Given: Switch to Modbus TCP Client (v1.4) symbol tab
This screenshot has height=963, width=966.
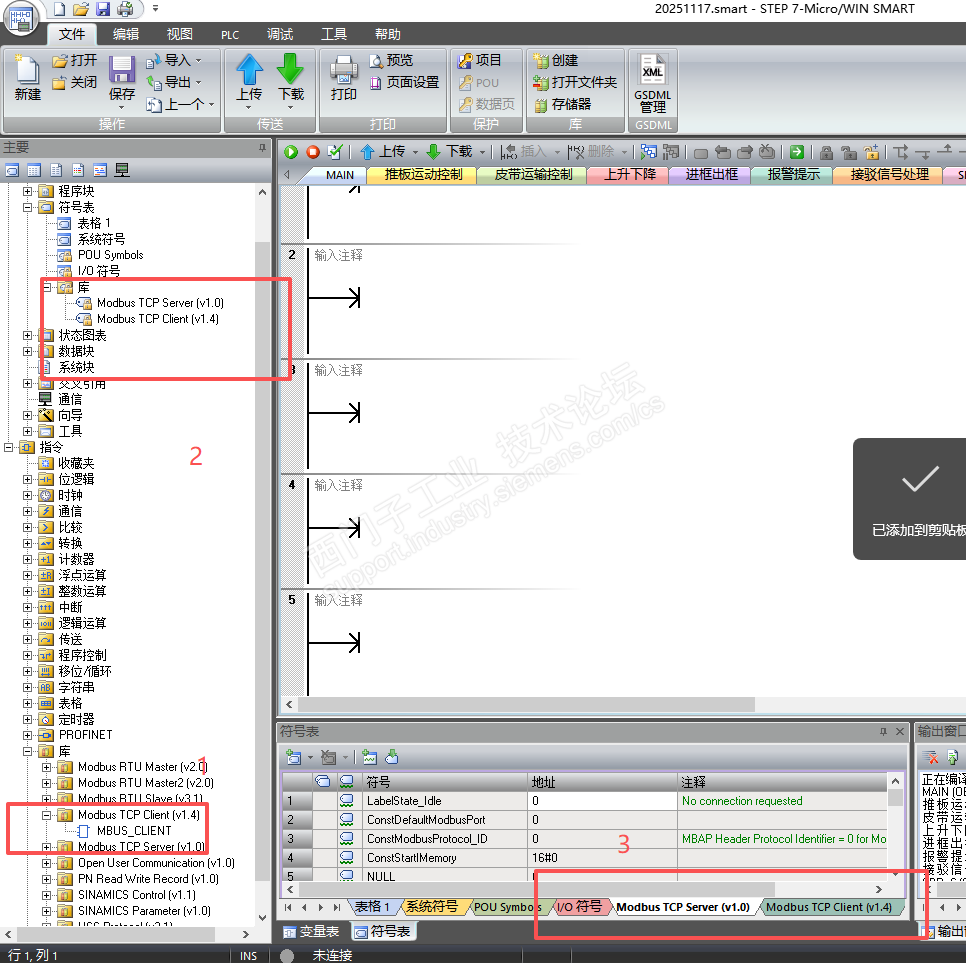Looking at the screenshot, I should click(x=829, y=907).
